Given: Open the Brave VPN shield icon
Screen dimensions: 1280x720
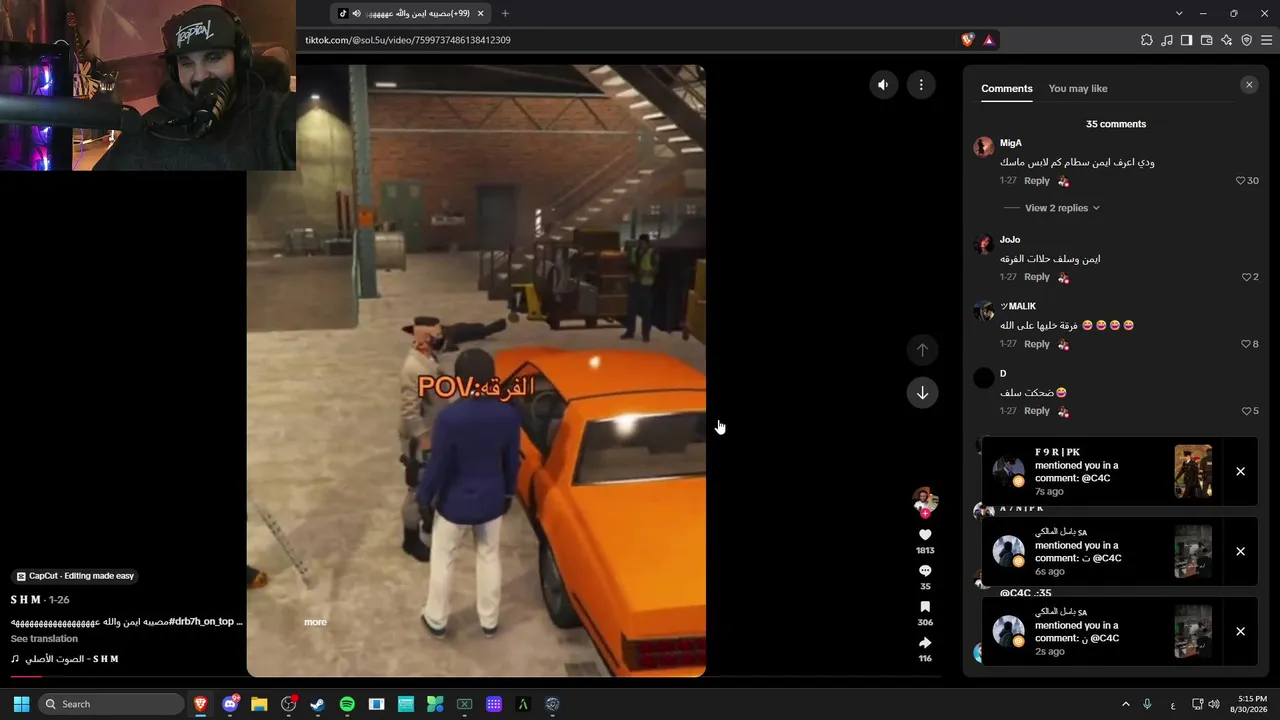Looking at the screenshot, I should [x=1246, y=40].
